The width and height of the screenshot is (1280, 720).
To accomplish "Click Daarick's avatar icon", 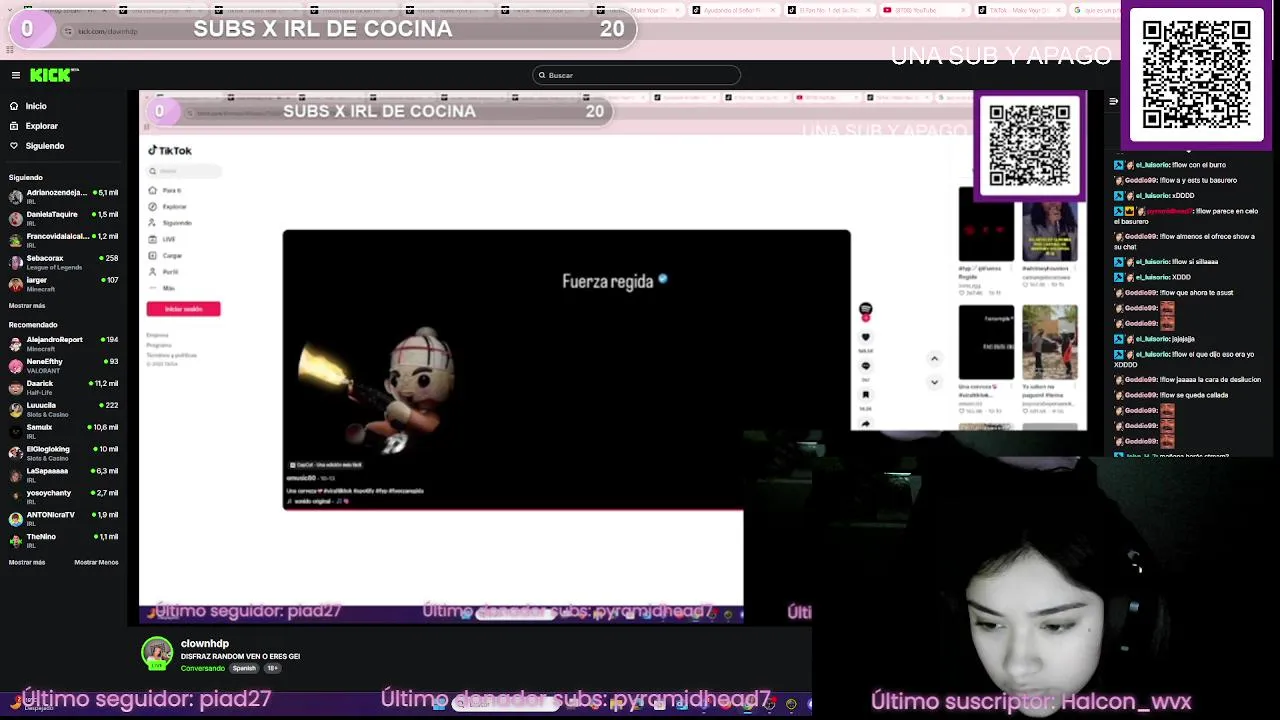I will pyautogui.click(x=16, y=388).
